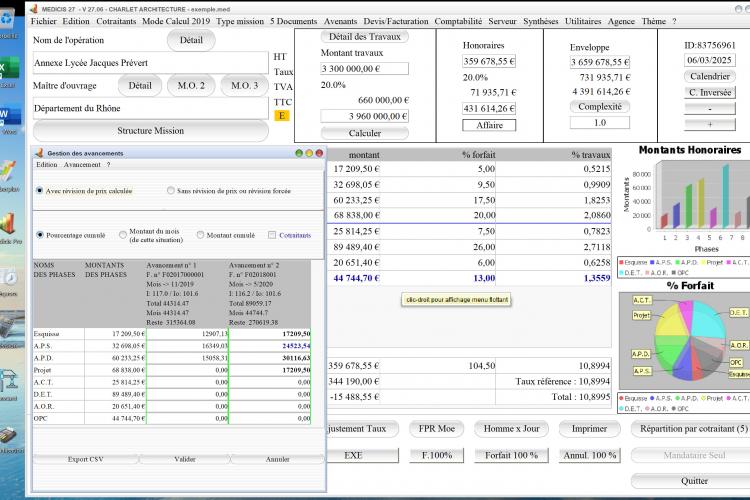Click the Export CSV button
Viewport: 750px width, 500px height.
(86, 459)
